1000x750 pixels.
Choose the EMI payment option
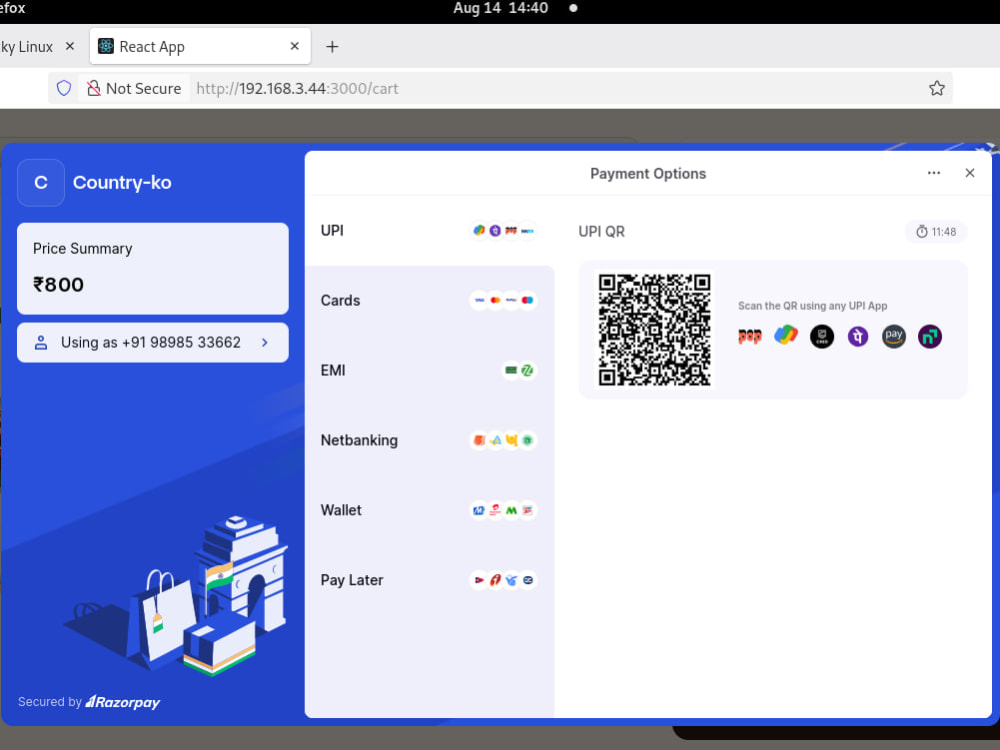pos(429,371)
